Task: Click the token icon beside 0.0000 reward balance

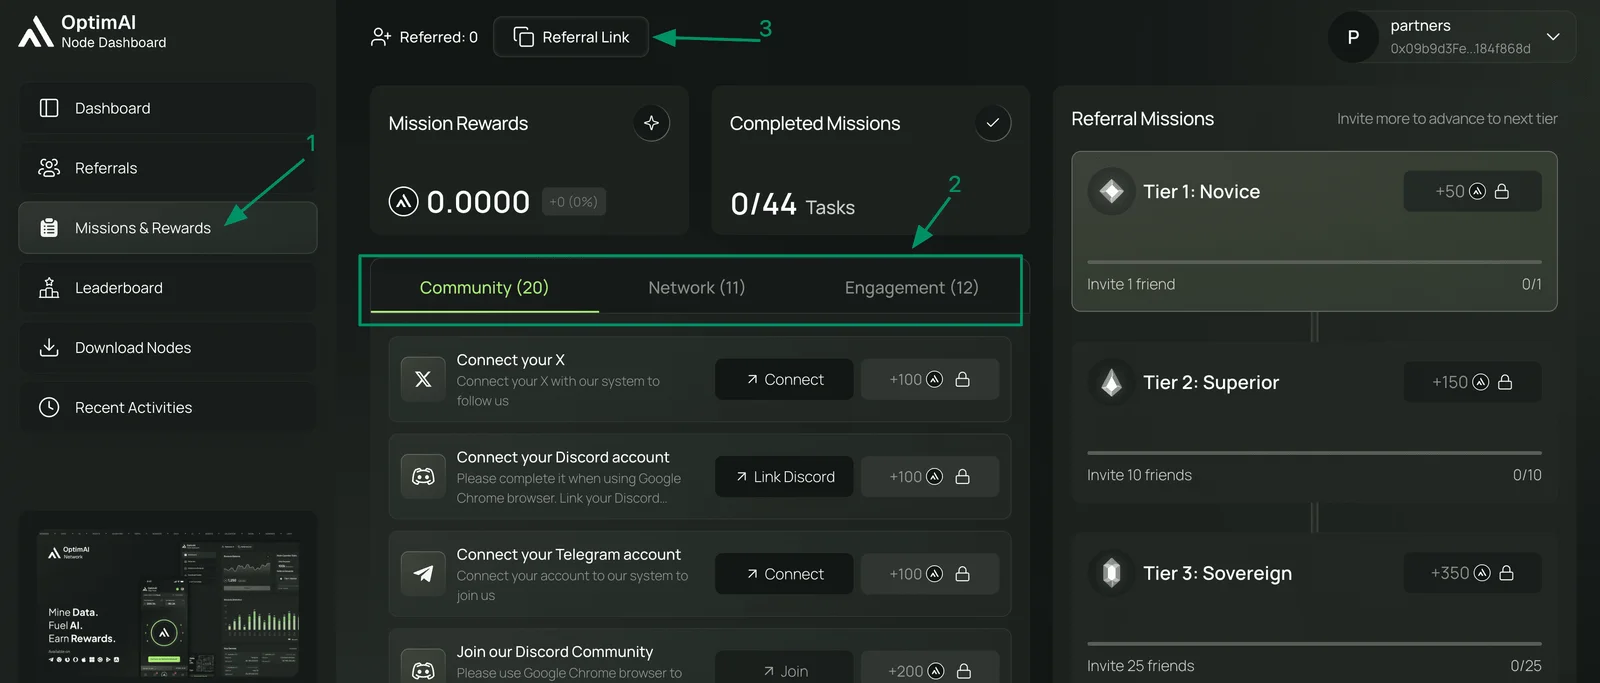Action: pos(403,202)
